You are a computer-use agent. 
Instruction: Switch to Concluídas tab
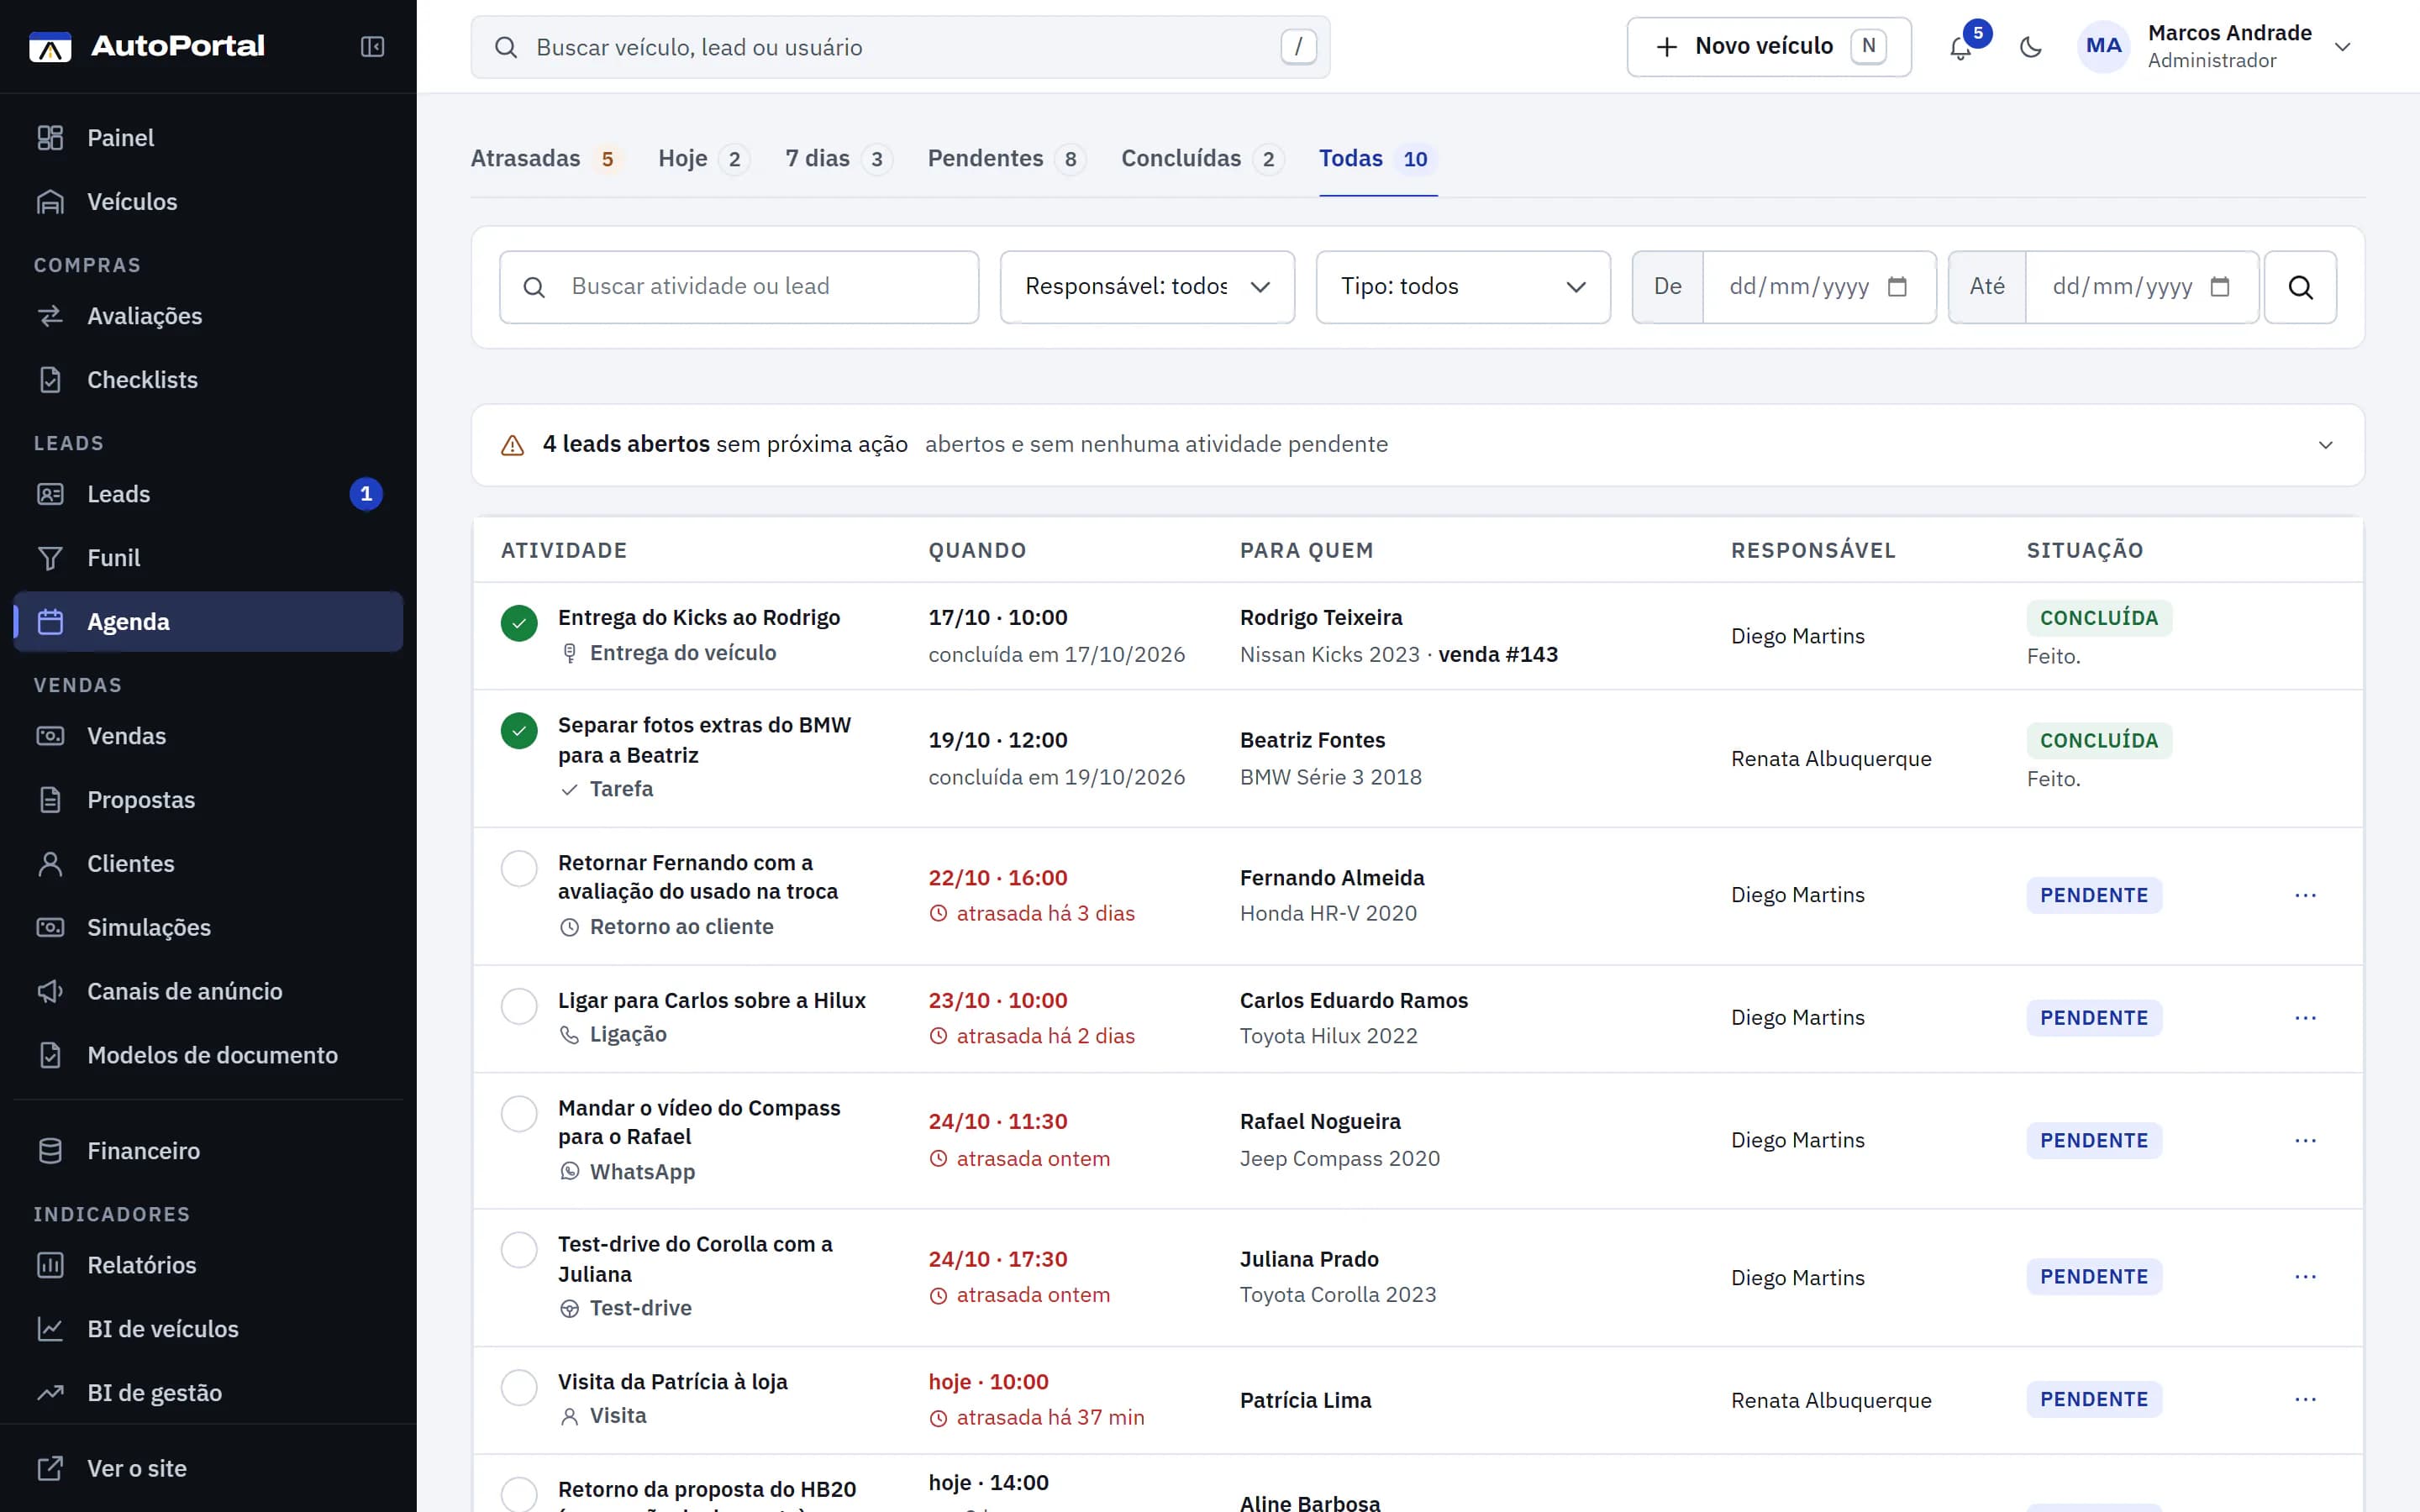coord(1202,159)
